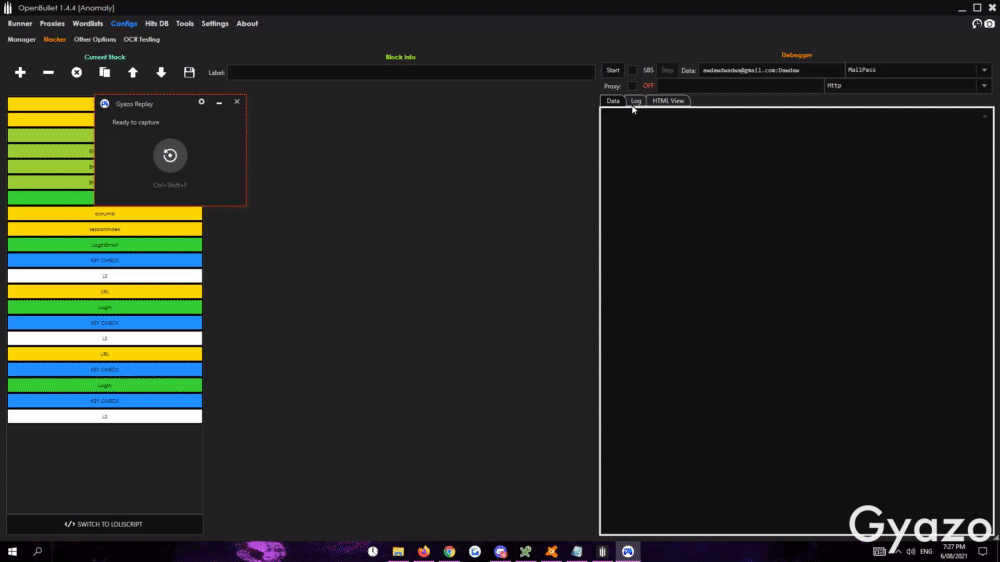This screenshot has width=1000, height=562.
Task: Remove selected block with the minus icon
Action: [48, 73]
